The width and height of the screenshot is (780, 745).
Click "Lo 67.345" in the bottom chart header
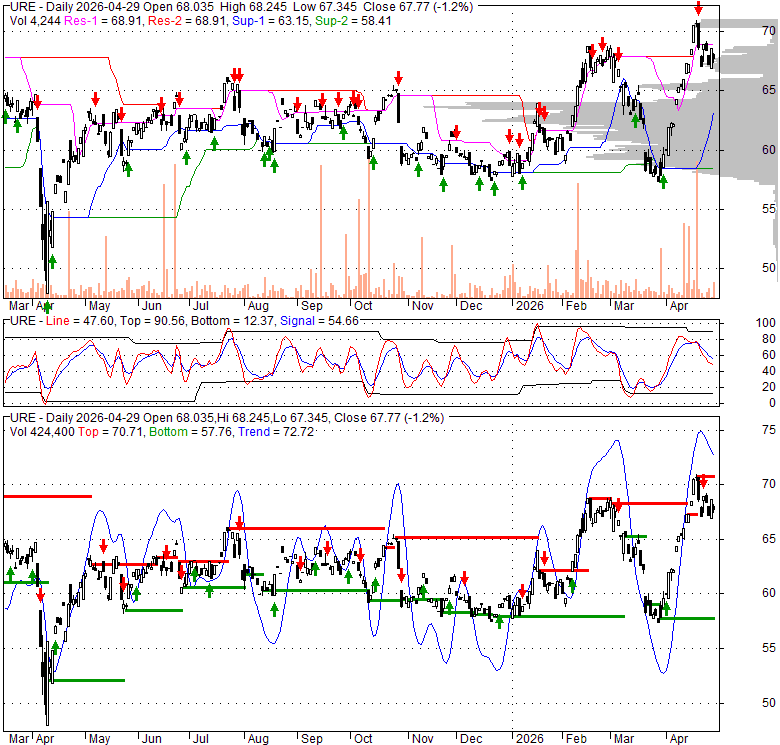point(300,418)
